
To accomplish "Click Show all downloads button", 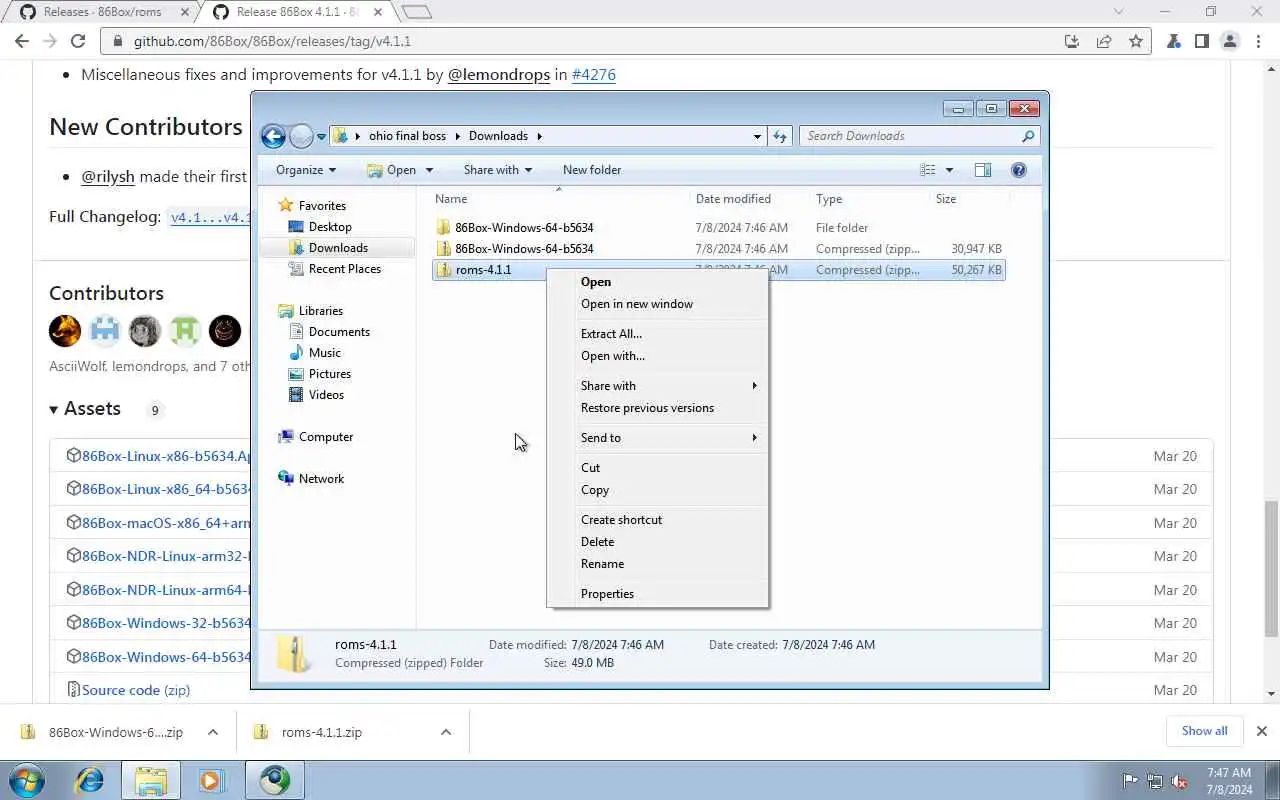I will tap(1204, 731).
